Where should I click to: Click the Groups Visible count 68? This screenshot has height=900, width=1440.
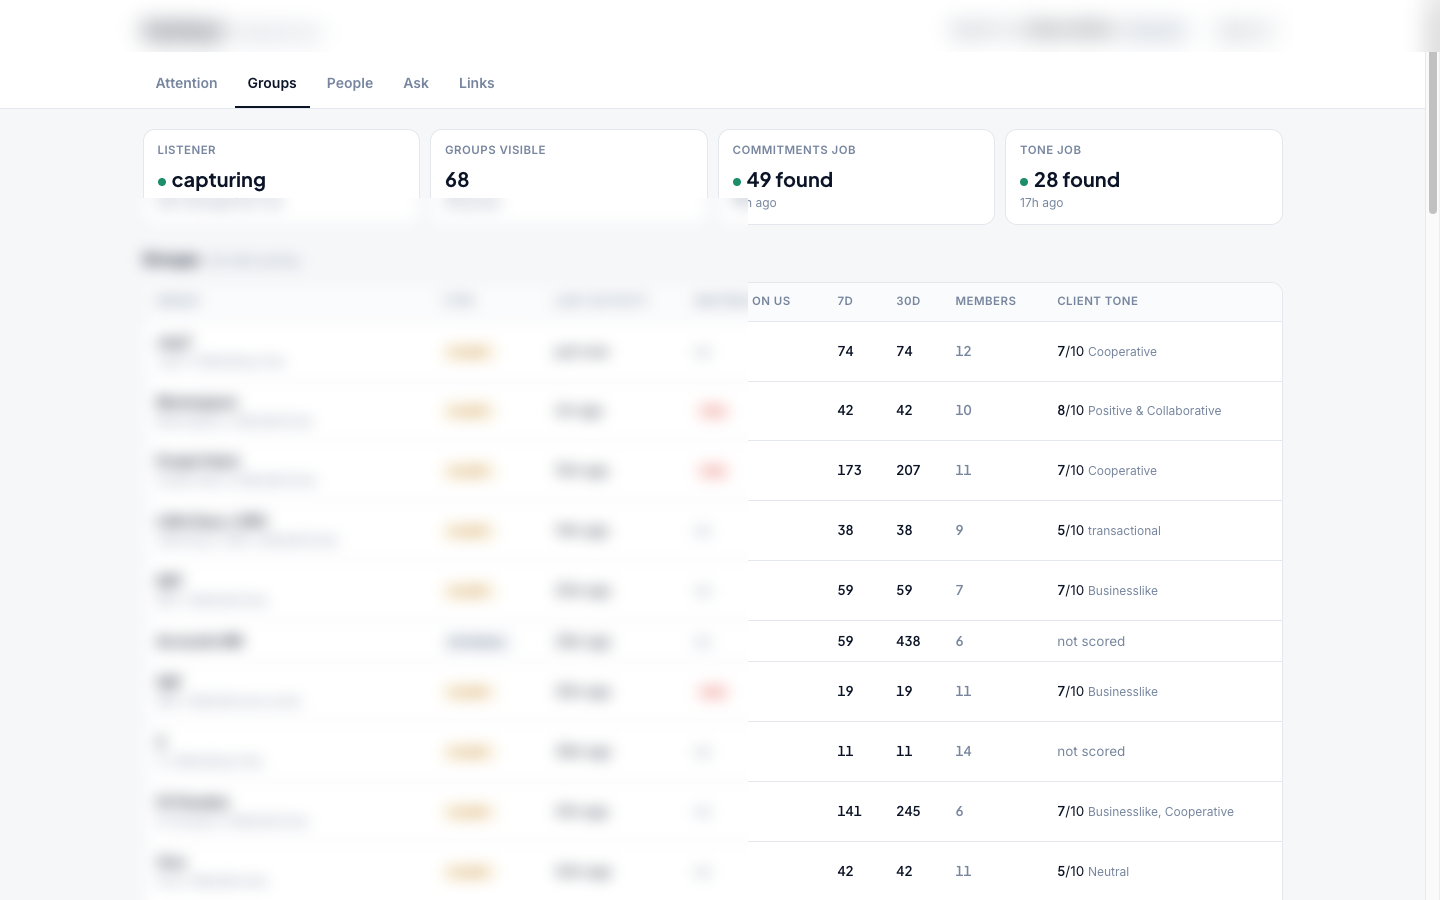457,180
